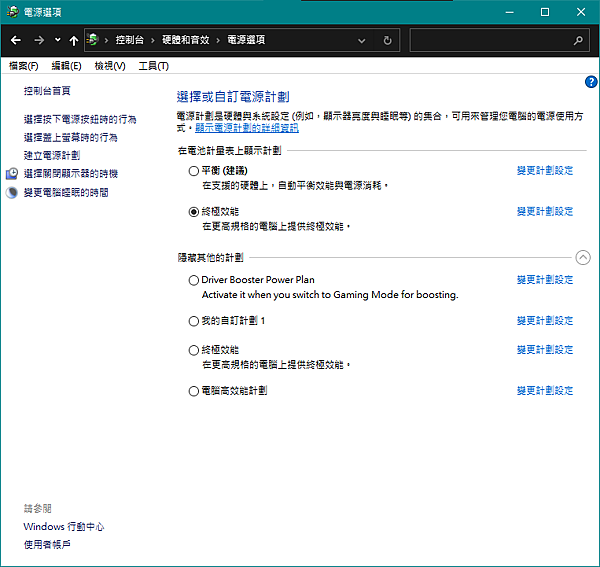The width and height of the screenshot is (600, 567).
Task: Change plan settings for Driver Booster Power Plan
Action: (545, 280)
